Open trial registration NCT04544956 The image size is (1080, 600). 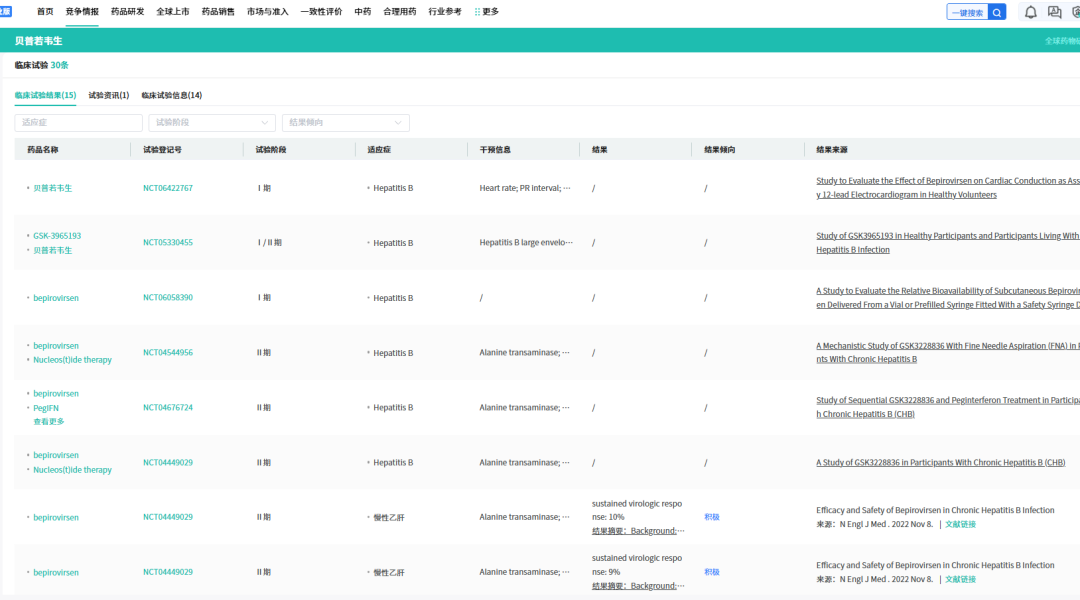pyautogui.click(x=168, y=352)
